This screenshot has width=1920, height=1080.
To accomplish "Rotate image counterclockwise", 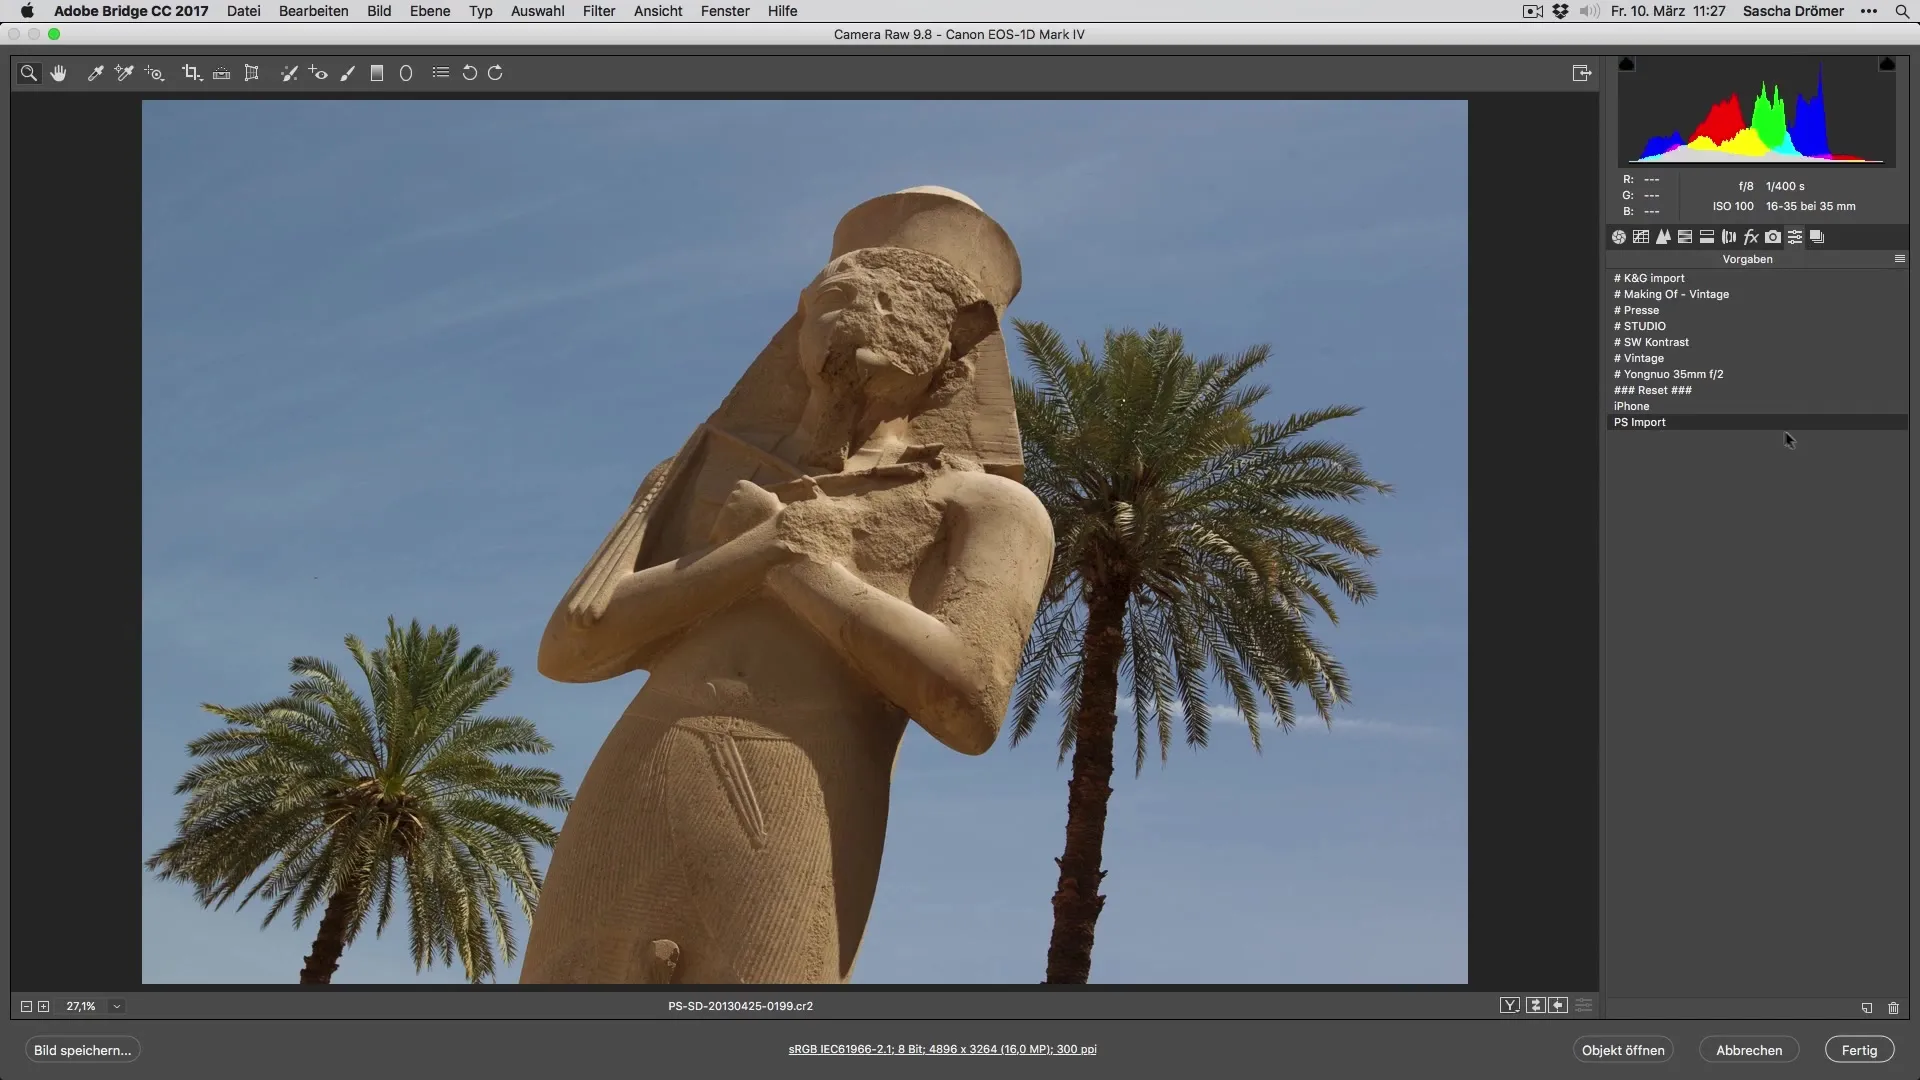I will (469, 73).
